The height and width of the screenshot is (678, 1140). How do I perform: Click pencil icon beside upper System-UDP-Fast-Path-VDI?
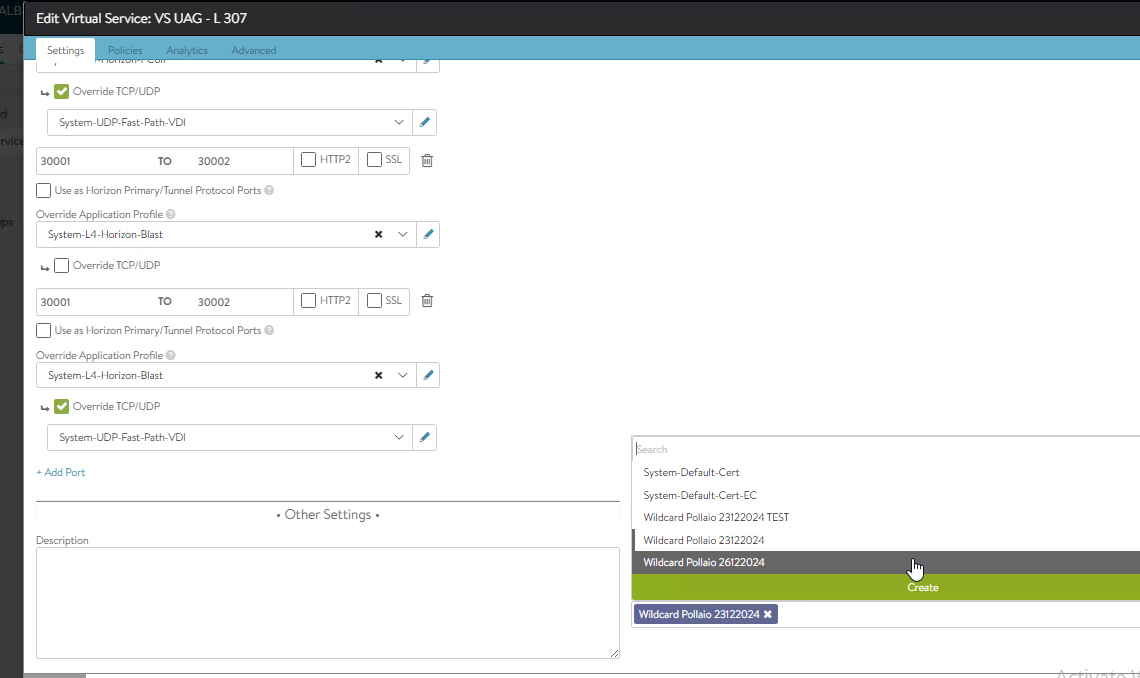(424, 123)
